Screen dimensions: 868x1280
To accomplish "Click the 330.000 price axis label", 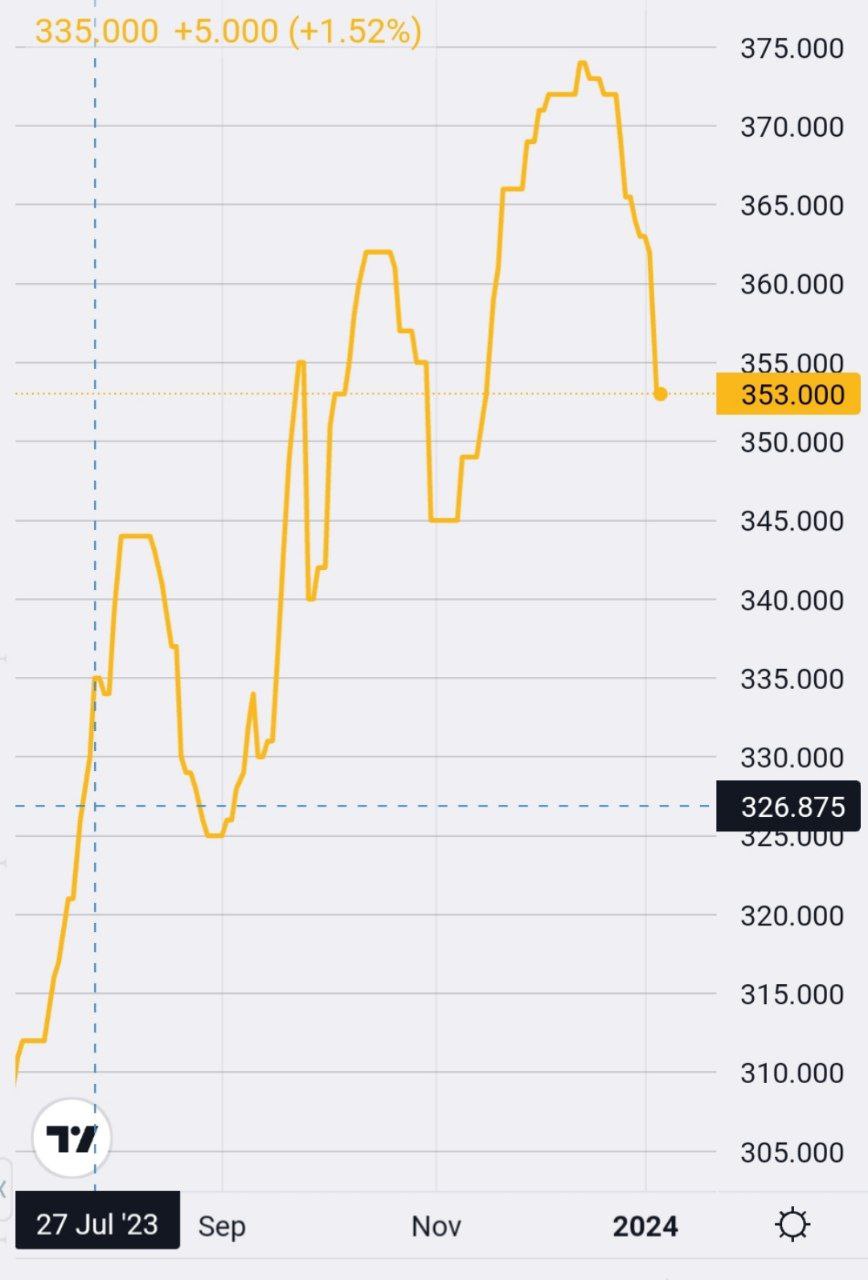I will [x=792, y=758].
